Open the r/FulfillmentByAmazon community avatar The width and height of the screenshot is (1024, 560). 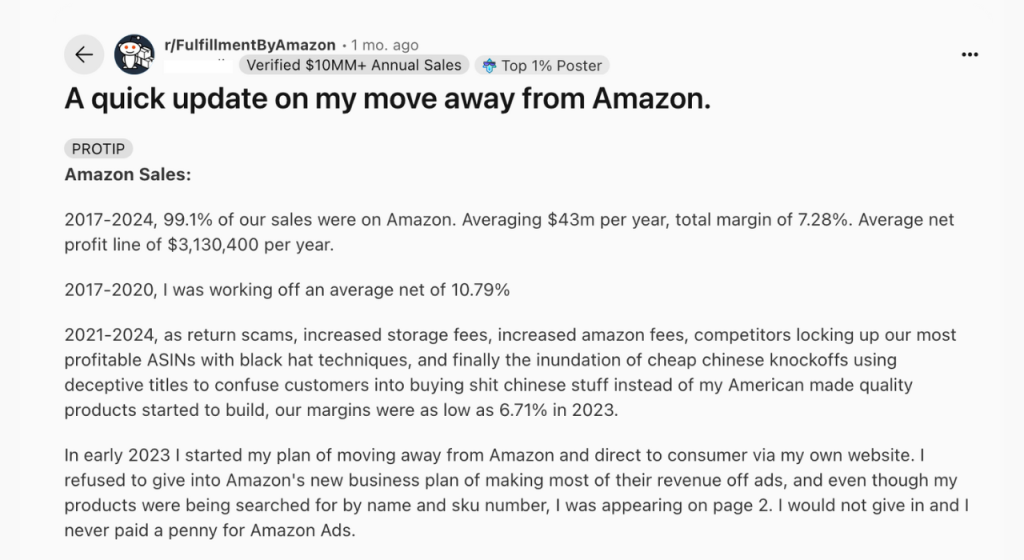pos(135,54)
